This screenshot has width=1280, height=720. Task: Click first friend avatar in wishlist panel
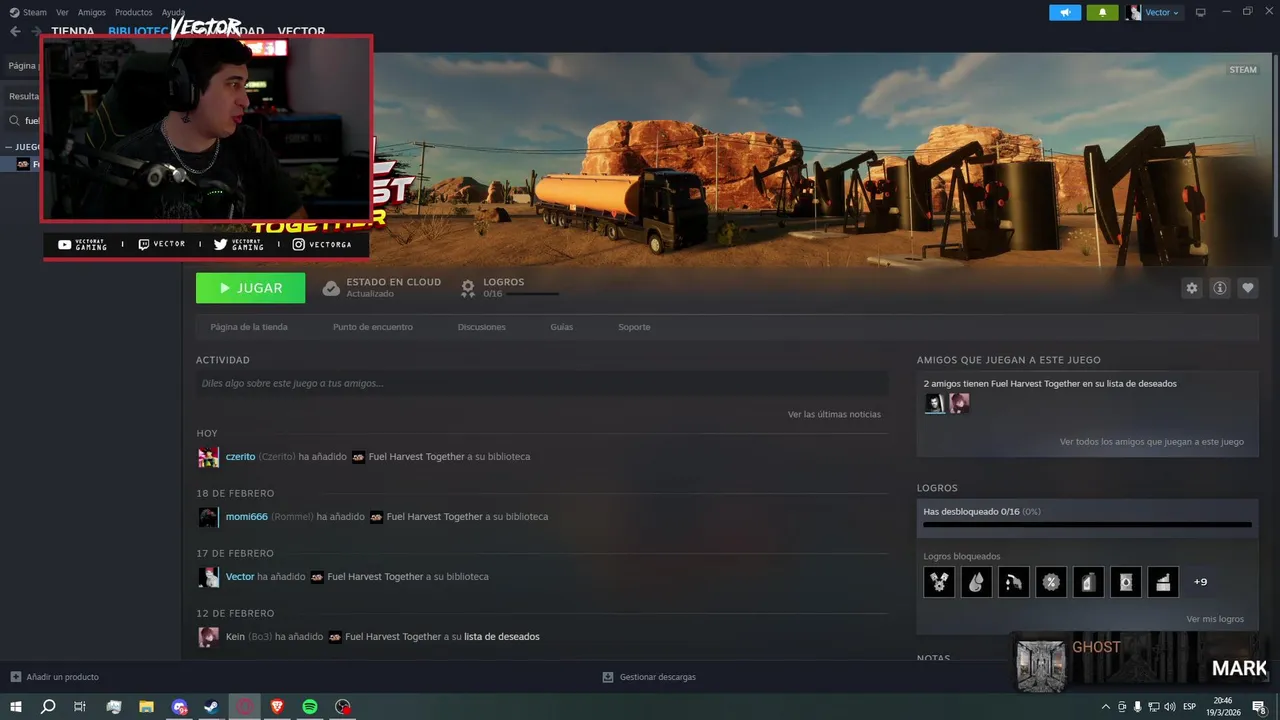pos(934,403)
